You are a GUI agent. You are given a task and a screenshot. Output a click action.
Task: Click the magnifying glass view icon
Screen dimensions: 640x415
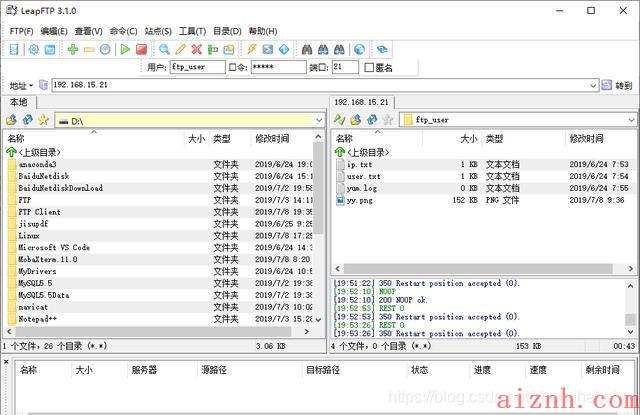pyautogui.click(x=164, y=50)
